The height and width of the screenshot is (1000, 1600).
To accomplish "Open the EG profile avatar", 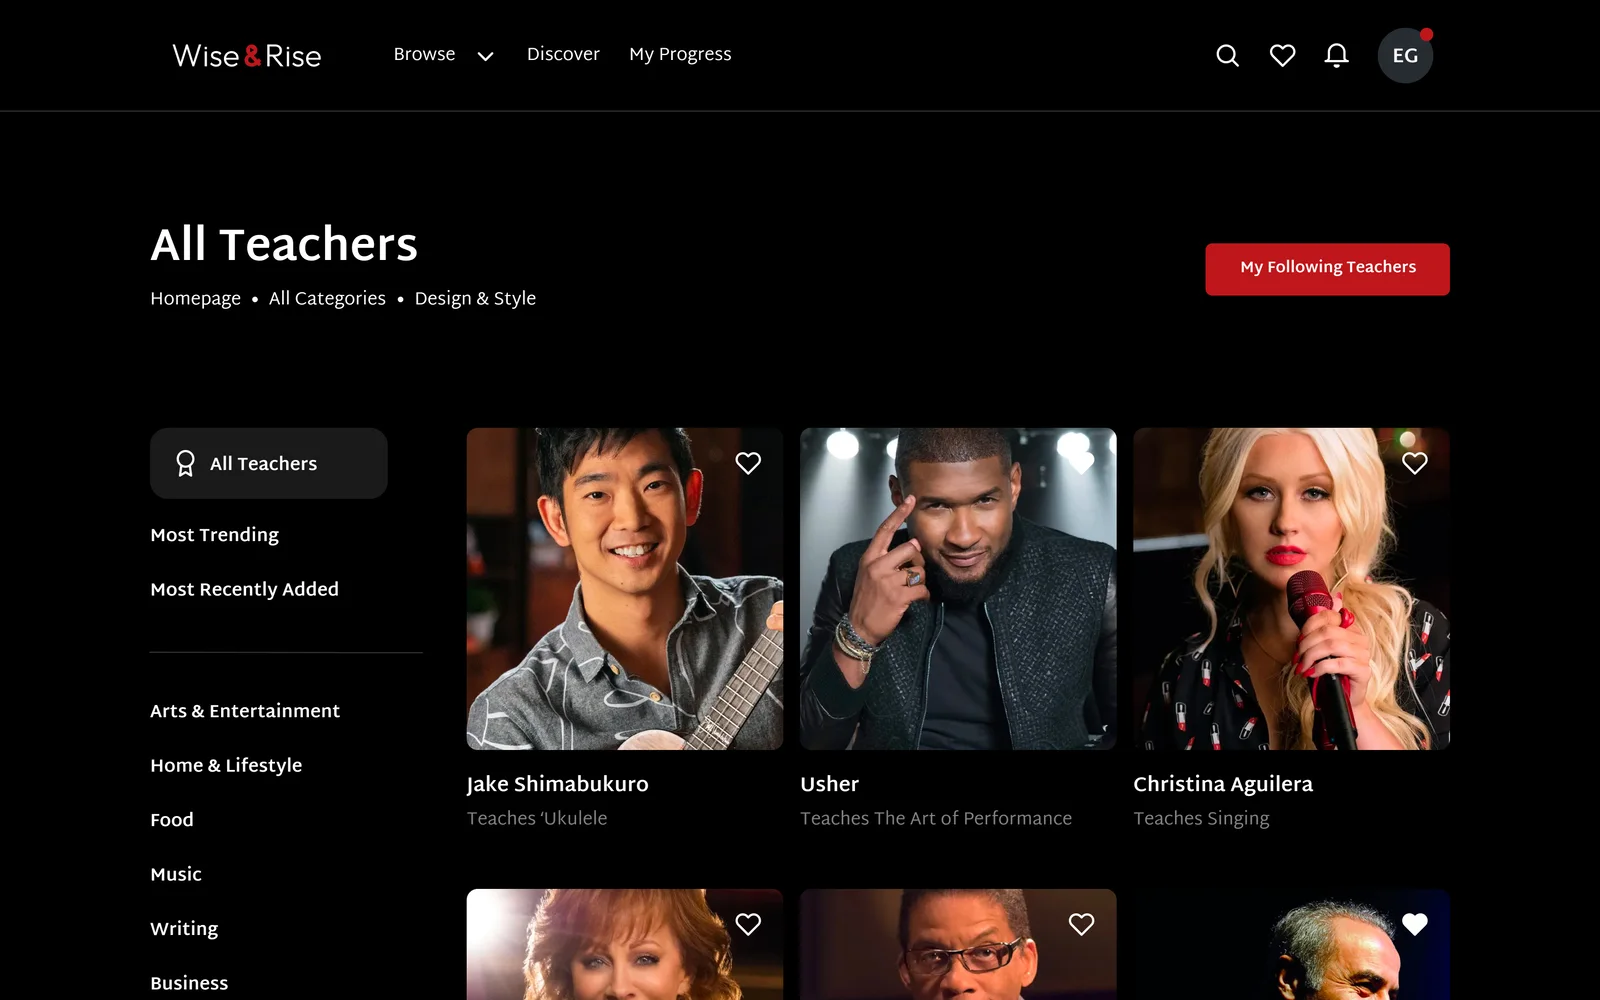I will tap(1405, 56).
